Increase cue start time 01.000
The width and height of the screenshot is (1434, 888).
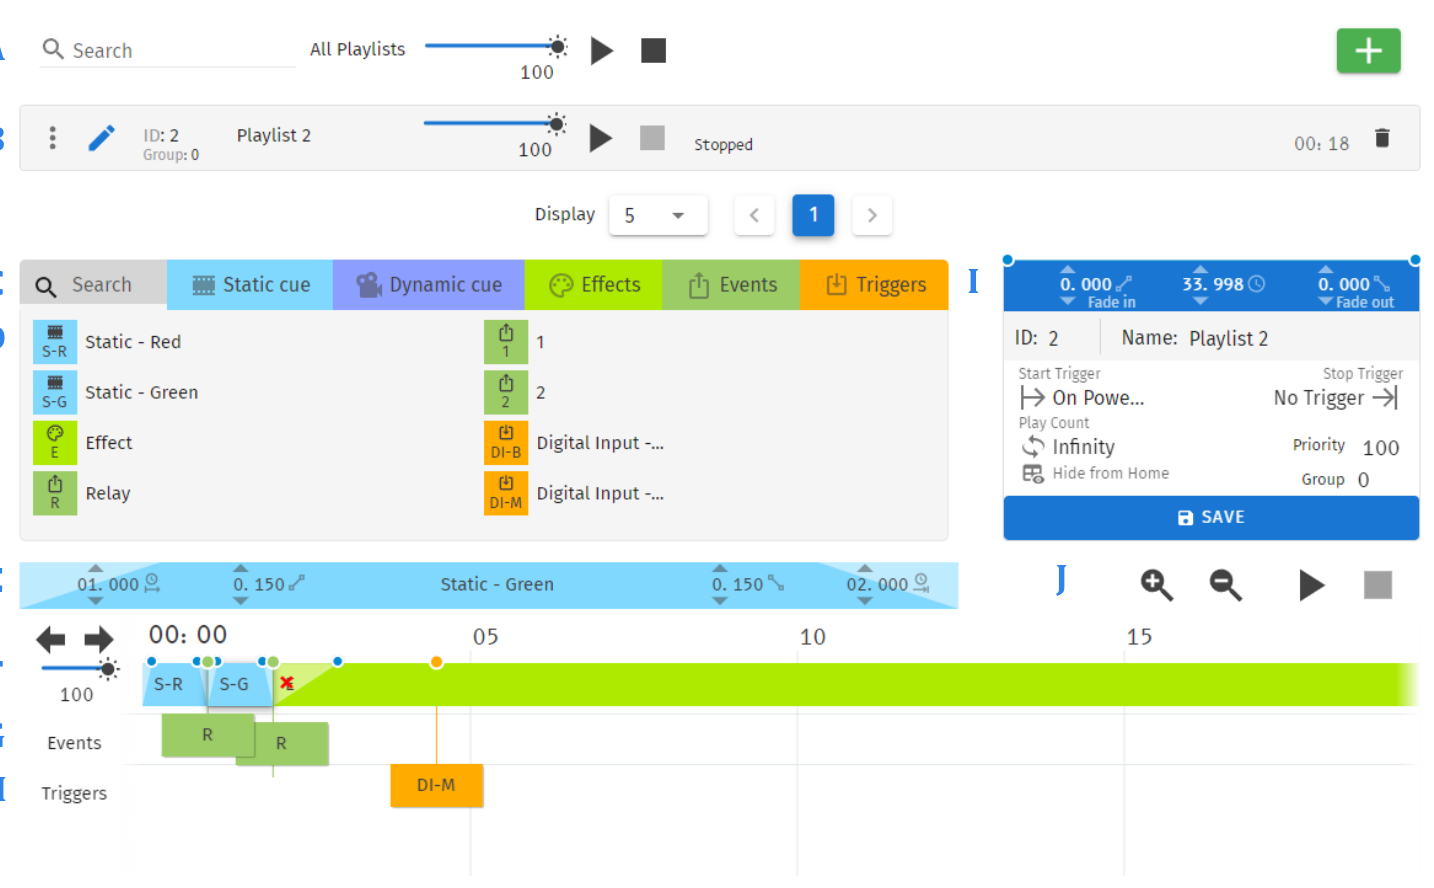pos(95,568)
